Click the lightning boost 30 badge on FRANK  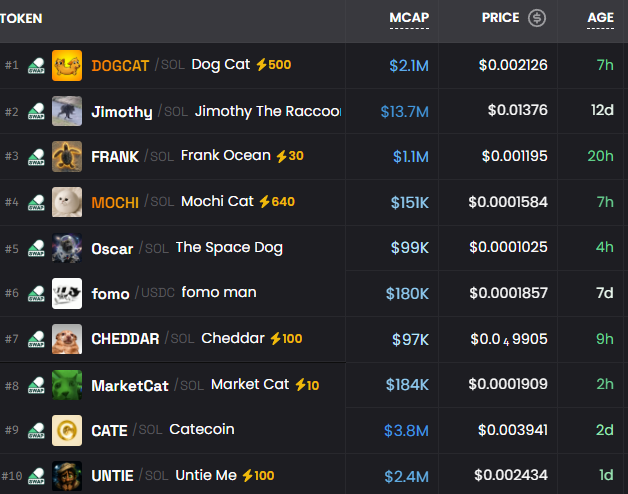(290, 156)
